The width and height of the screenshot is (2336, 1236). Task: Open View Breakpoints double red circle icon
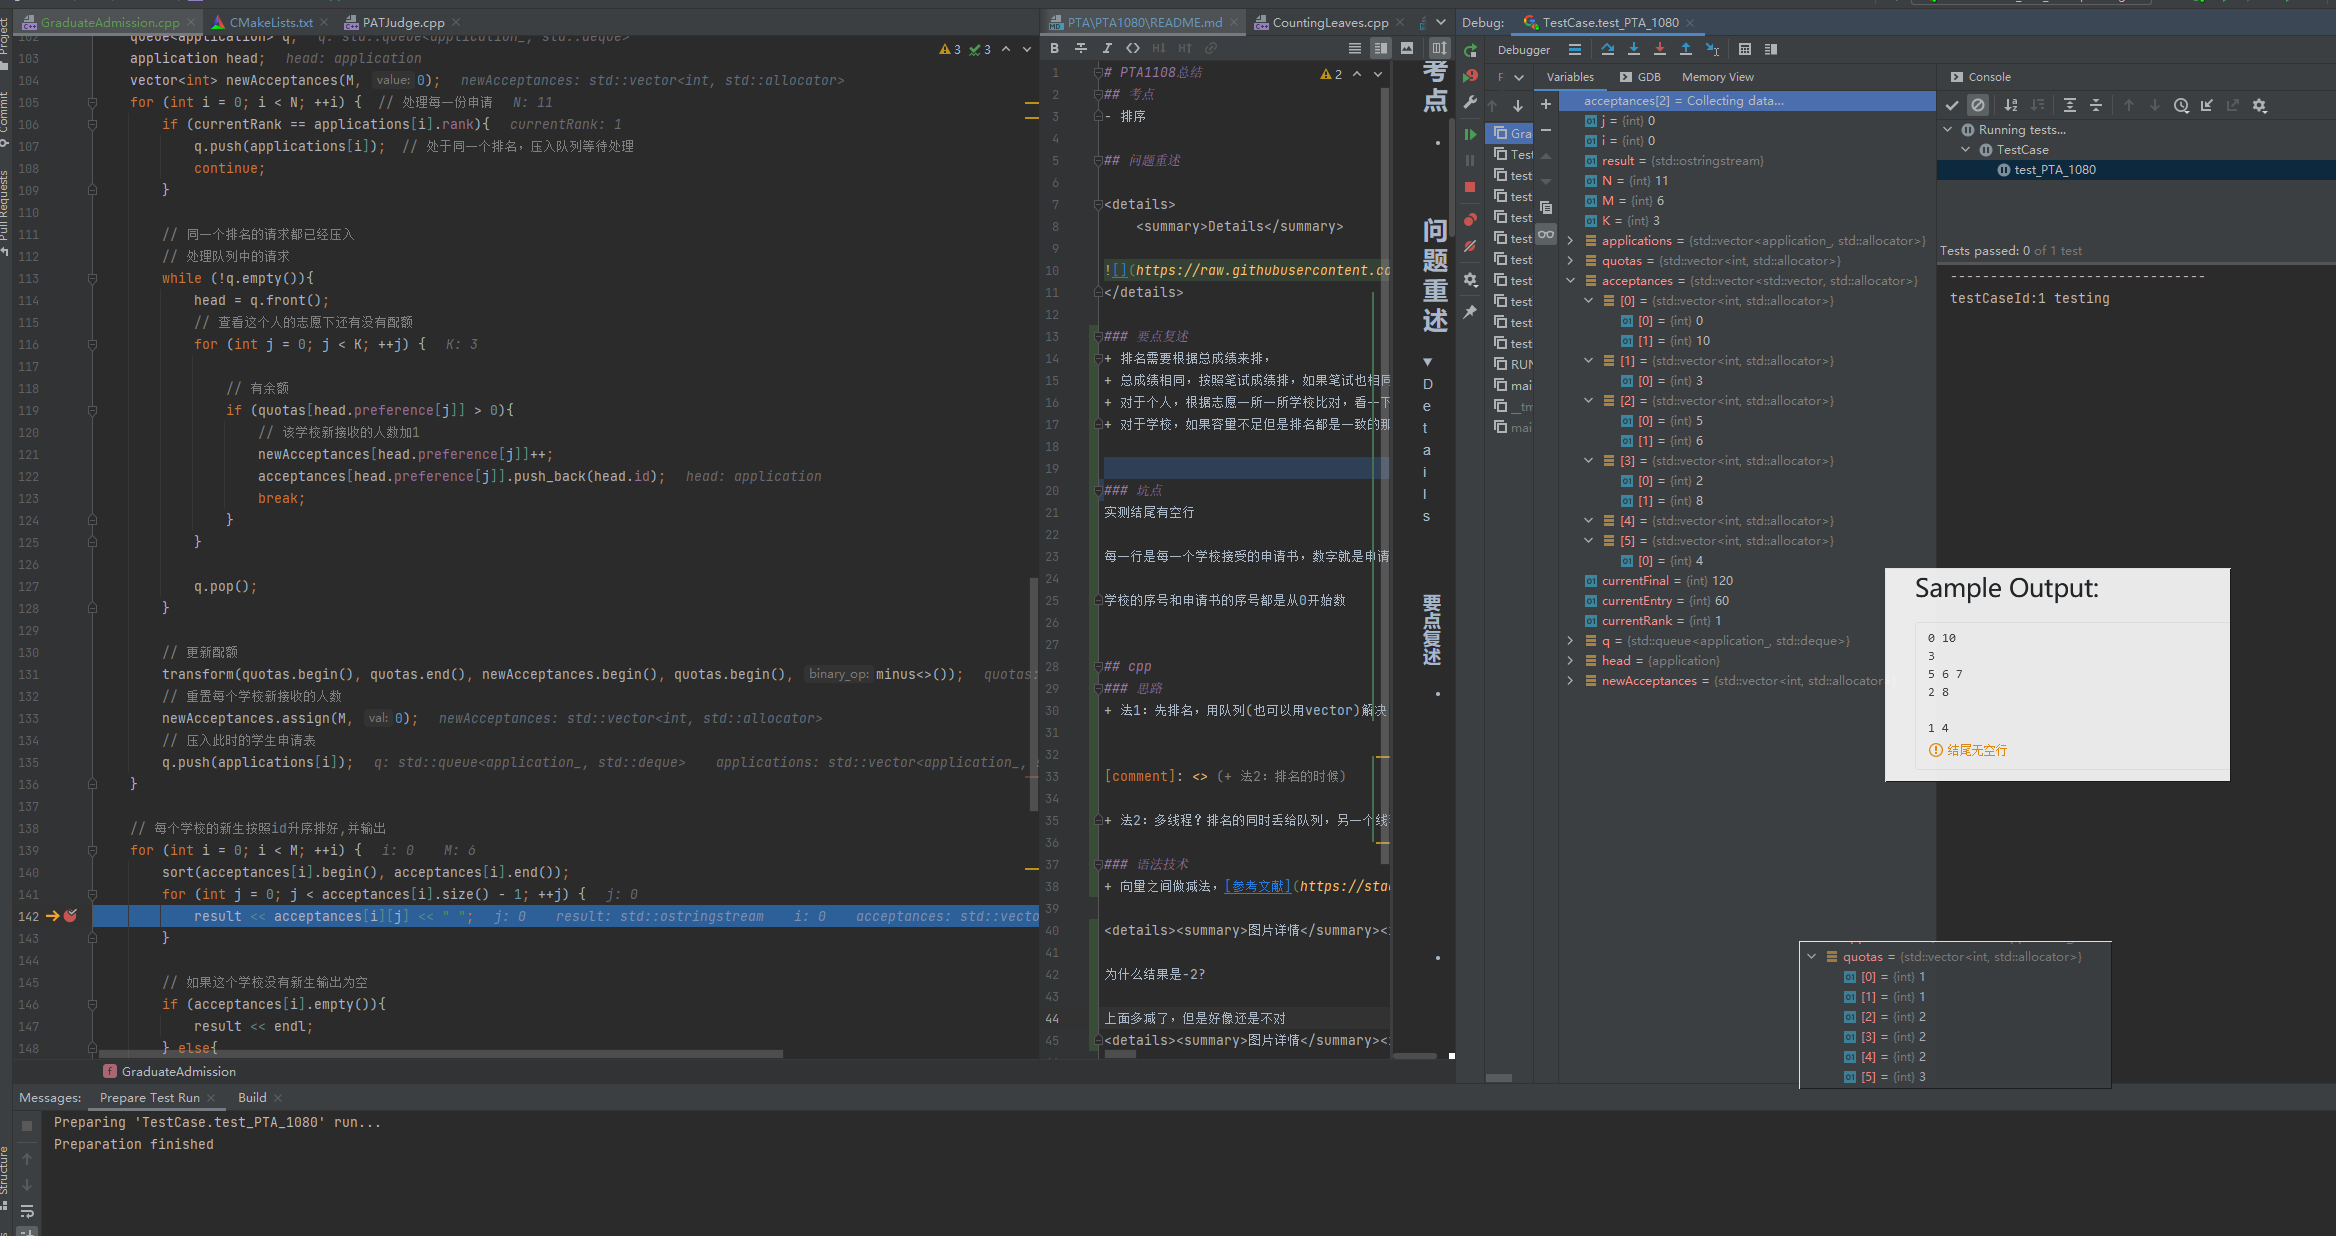pyautogui.click(x=1469, y=220)
